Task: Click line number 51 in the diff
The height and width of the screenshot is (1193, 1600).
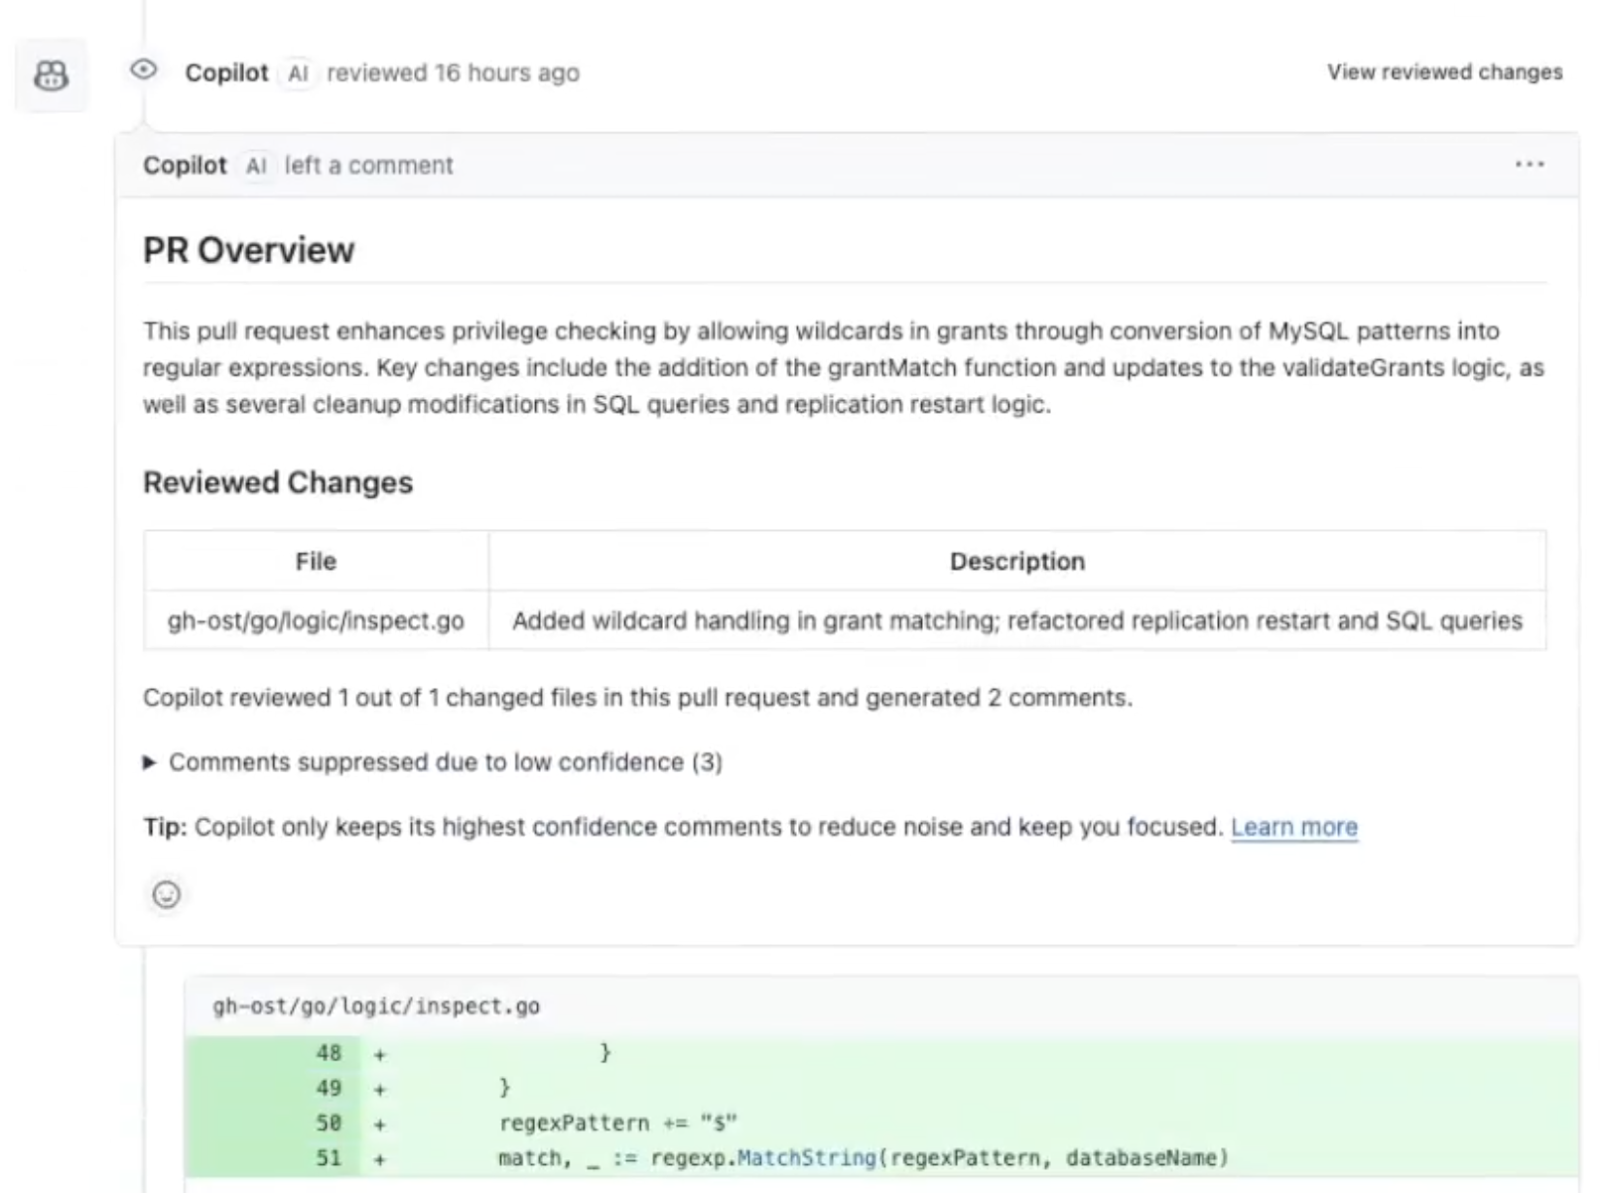Action: click(x=328, y=1158)
